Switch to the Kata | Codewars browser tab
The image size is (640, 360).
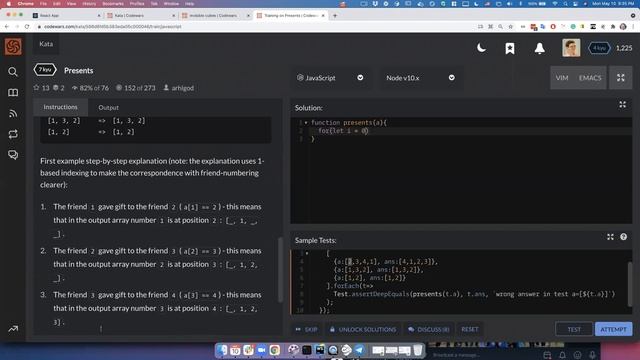[140, 16]
